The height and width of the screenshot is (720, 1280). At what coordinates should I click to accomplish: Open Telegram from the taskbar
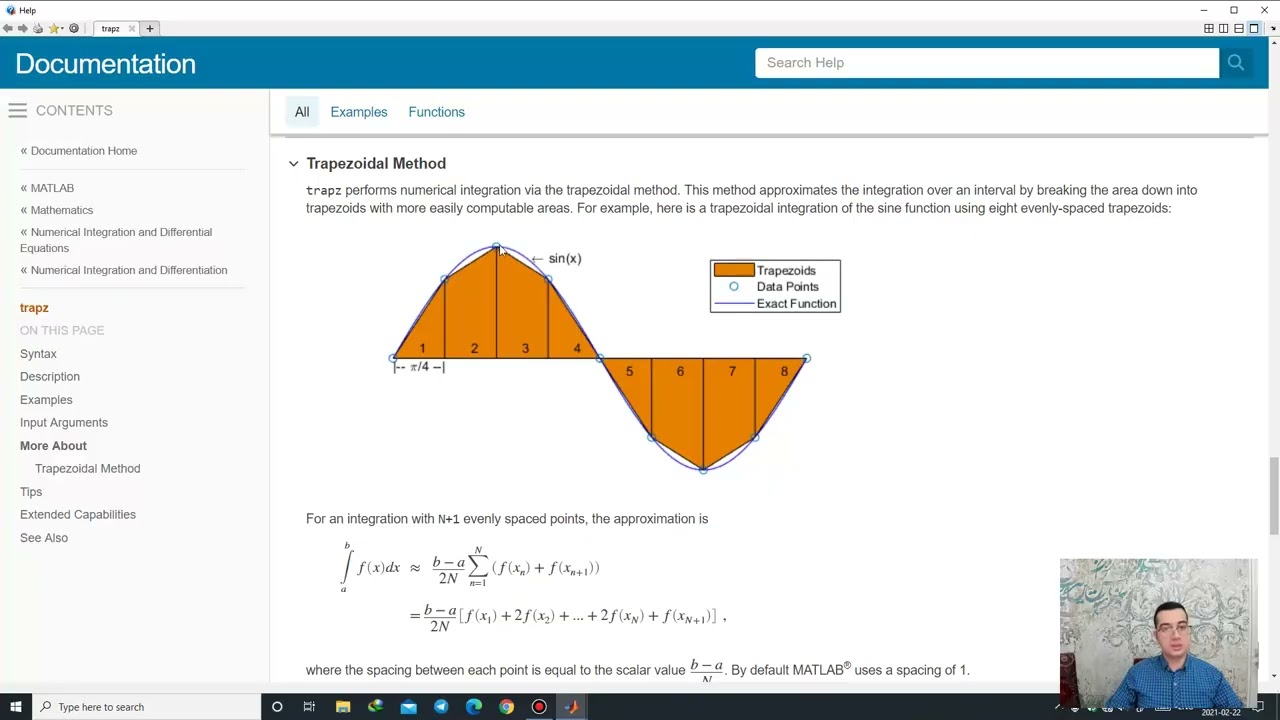click(x=441, y=707)
